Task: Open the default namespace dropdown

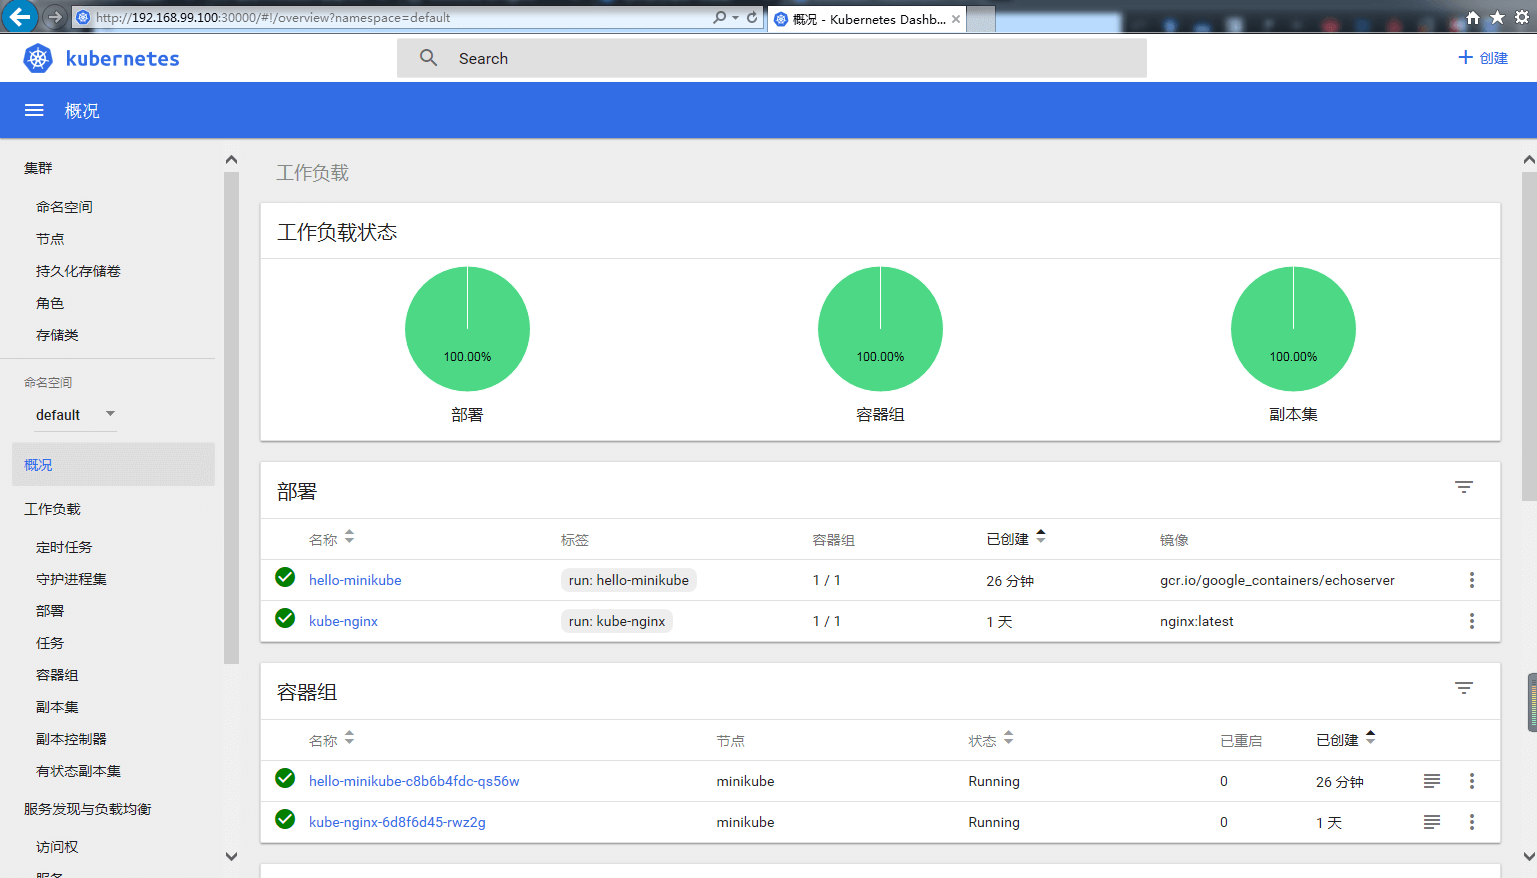Action: (76, 415)
